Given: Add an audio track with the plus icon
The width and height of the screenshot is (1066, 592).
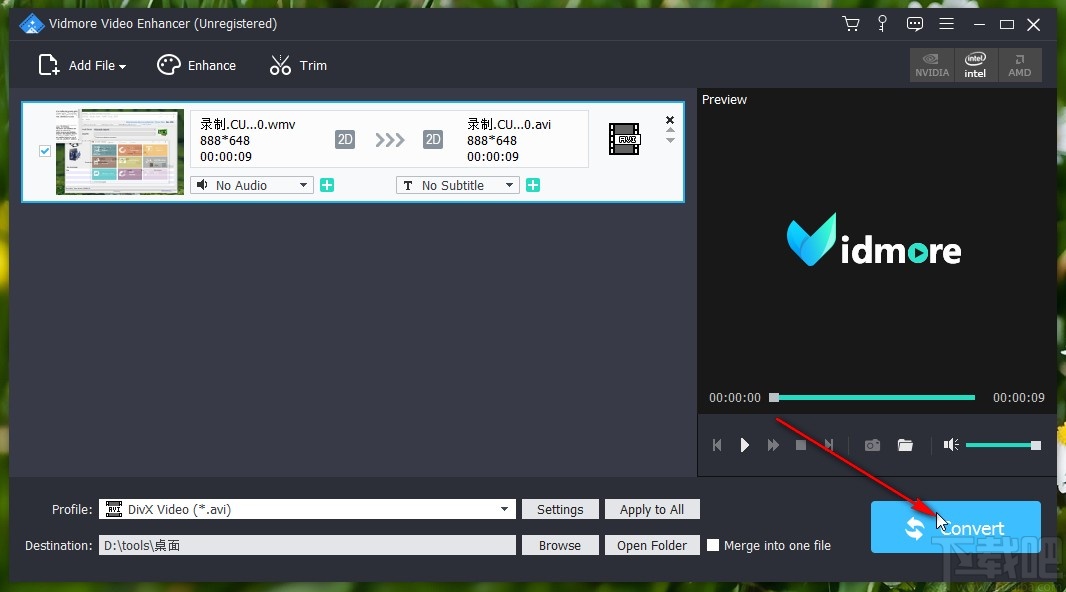Looking at the screenshot, I should pos(327,185).
